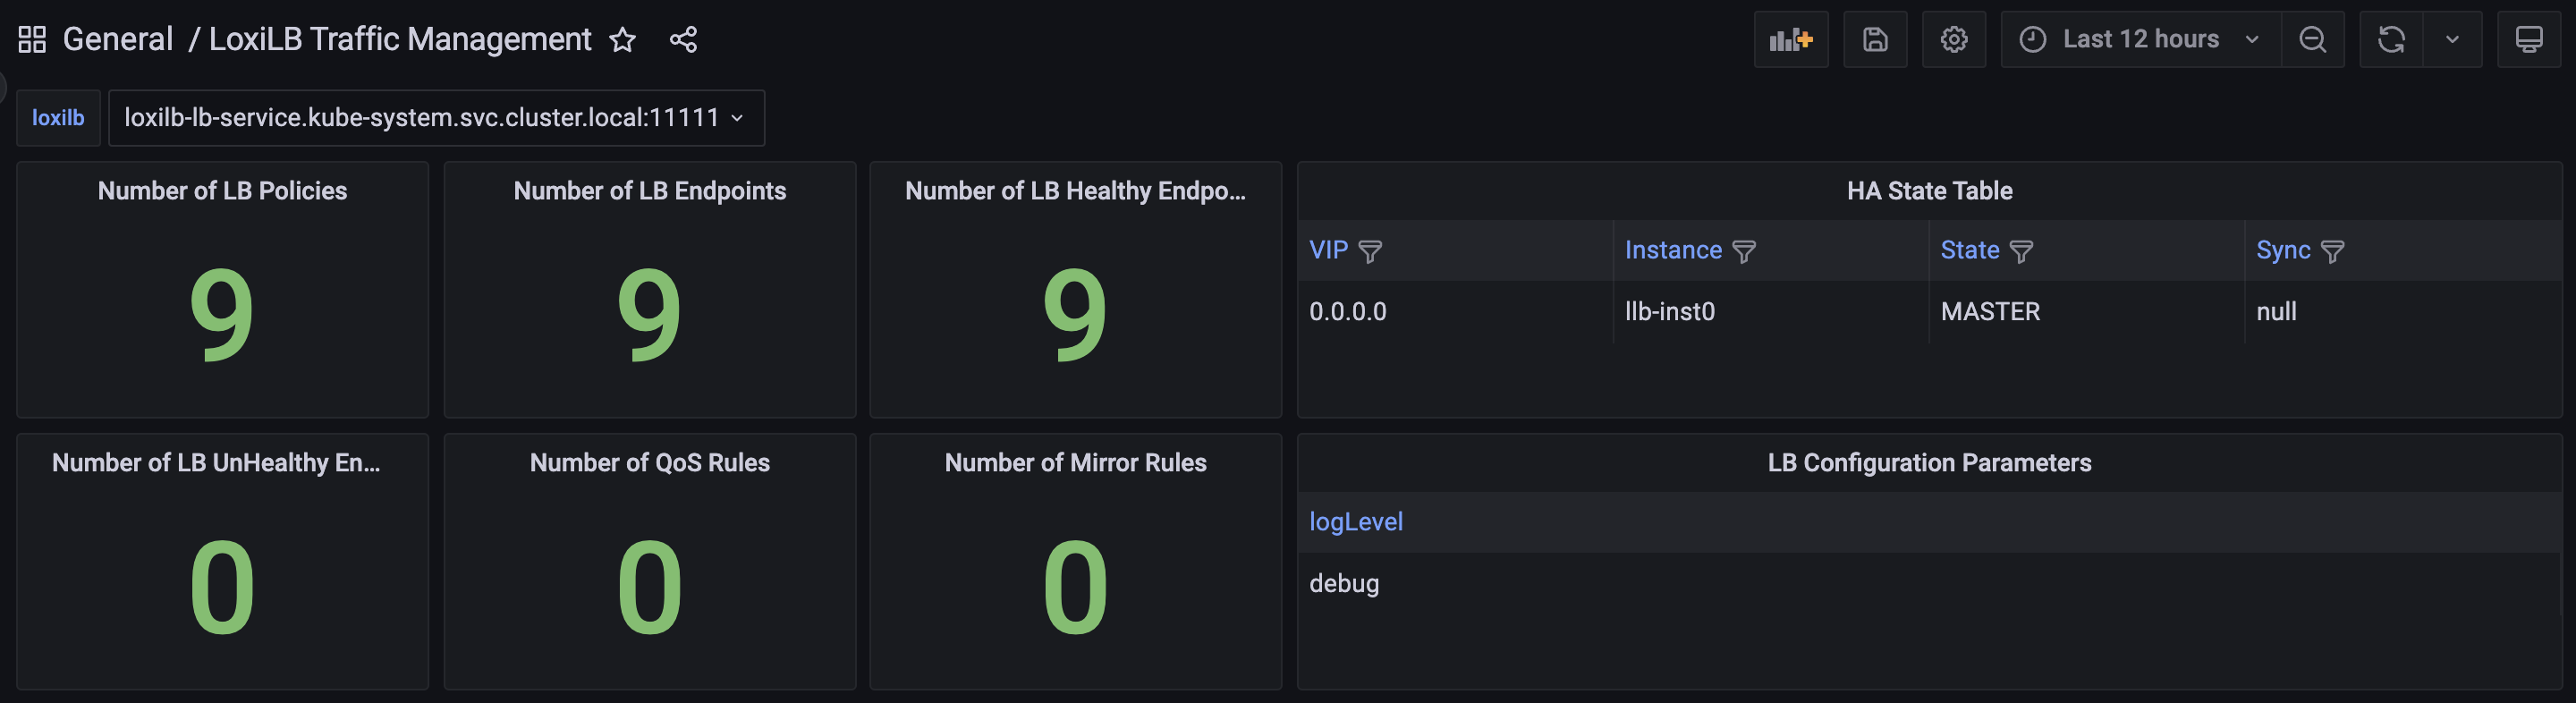Star the LoxiLB Traffic Management dashboard
Image resolution: width=2576 pixels, height=703 pixels.
(x=623, y=39)
